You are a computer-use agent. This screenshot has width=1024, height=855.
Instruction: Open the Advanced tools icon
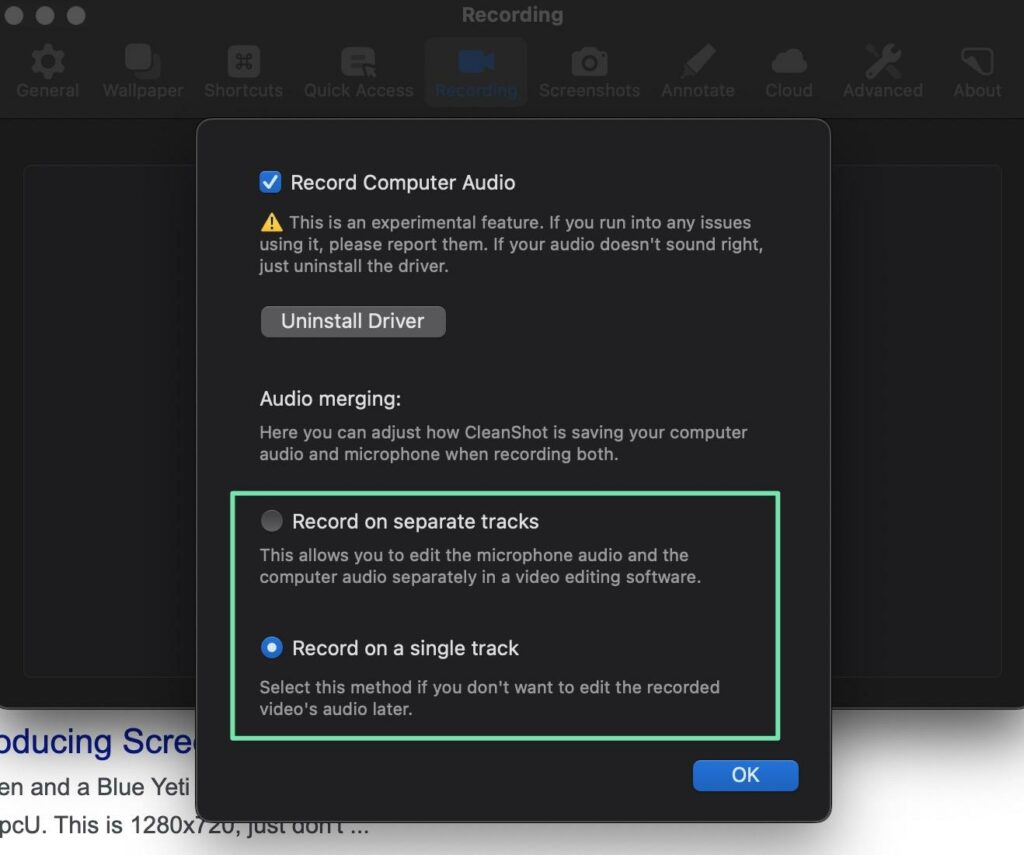(882, 62)
